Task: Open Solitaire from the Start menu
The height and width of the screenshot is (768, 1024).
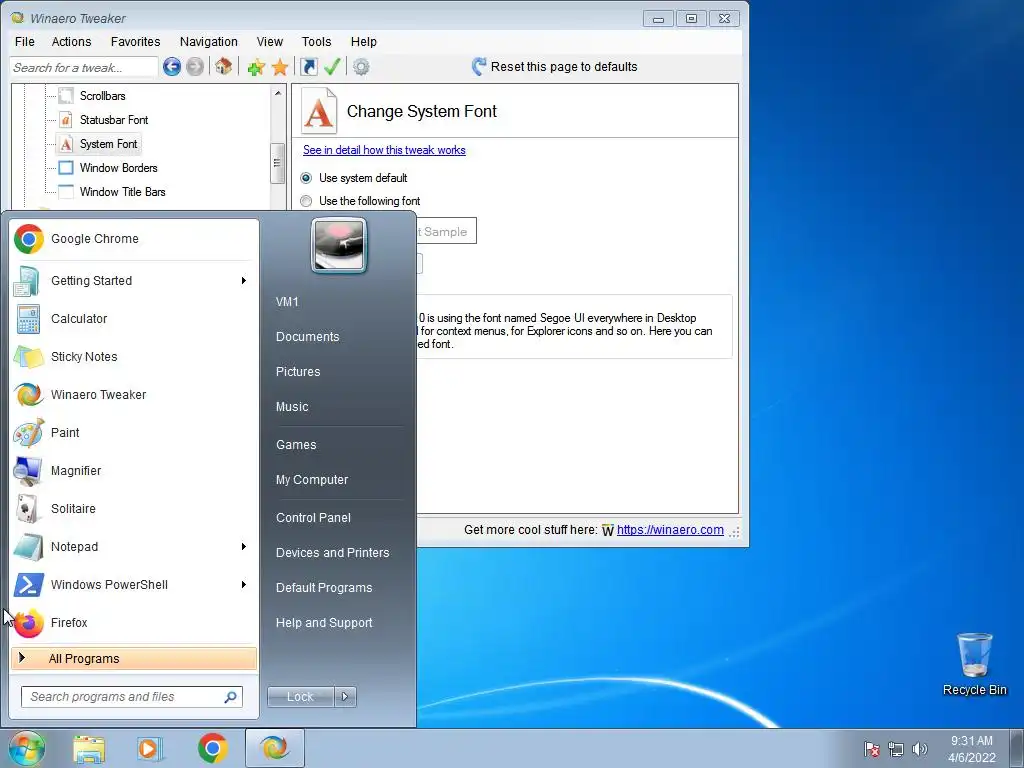Action: click(x=134, y=509)
